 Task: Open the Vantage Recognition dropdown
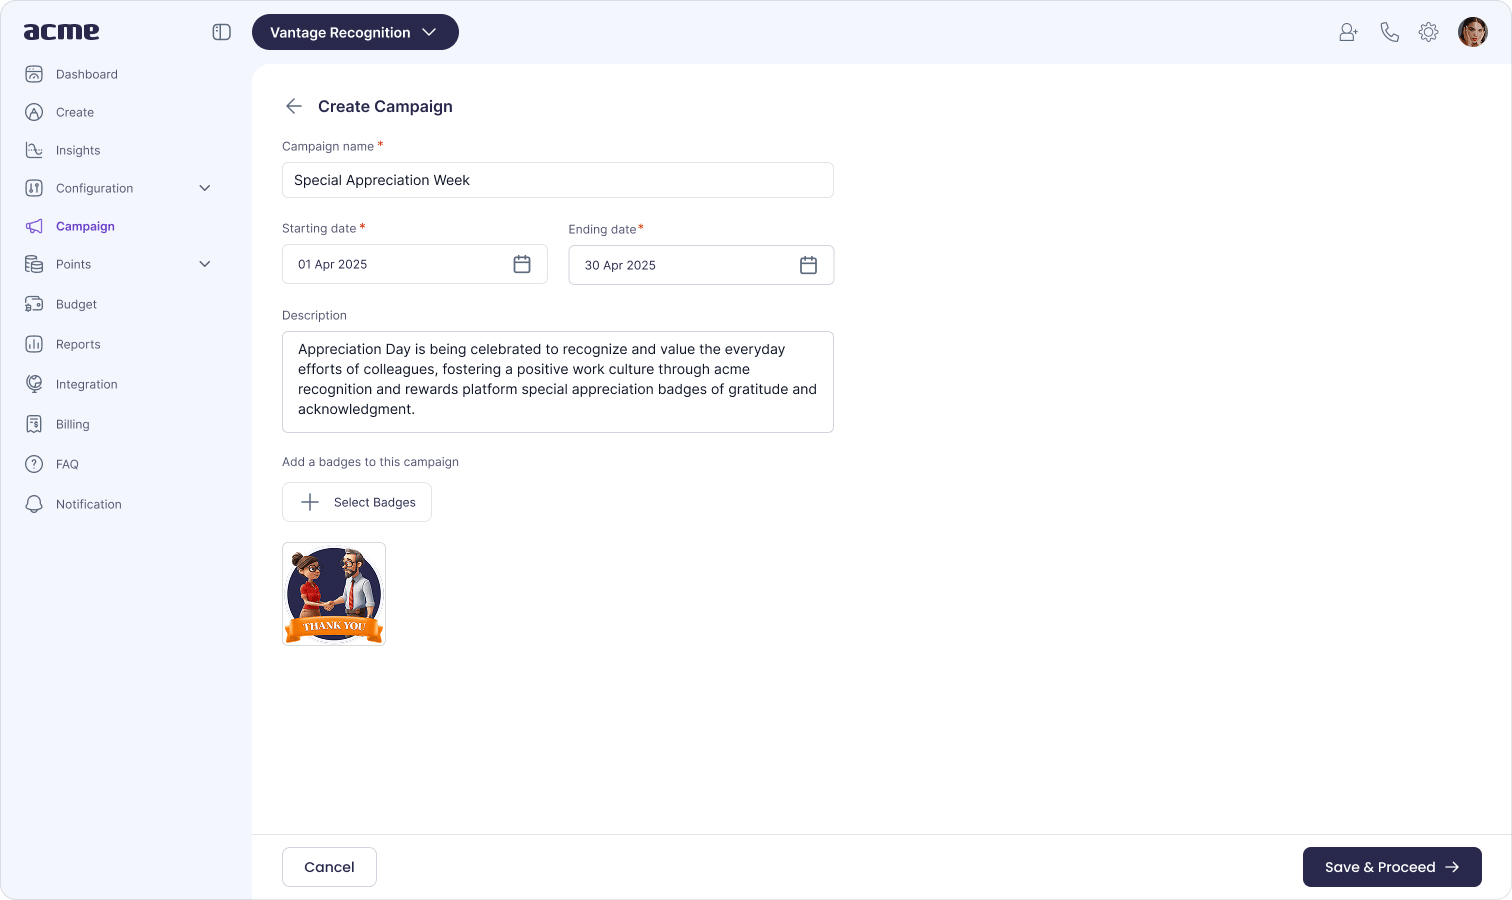tap(355, 32)
